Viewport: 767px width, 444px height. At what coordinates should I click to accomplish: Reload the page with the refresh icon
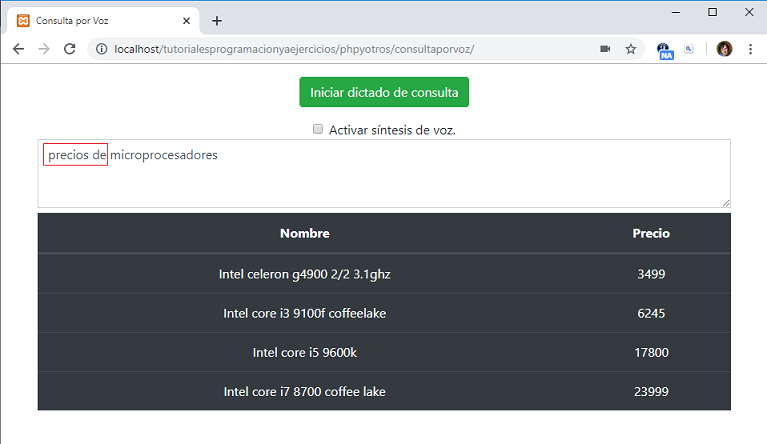69,49
